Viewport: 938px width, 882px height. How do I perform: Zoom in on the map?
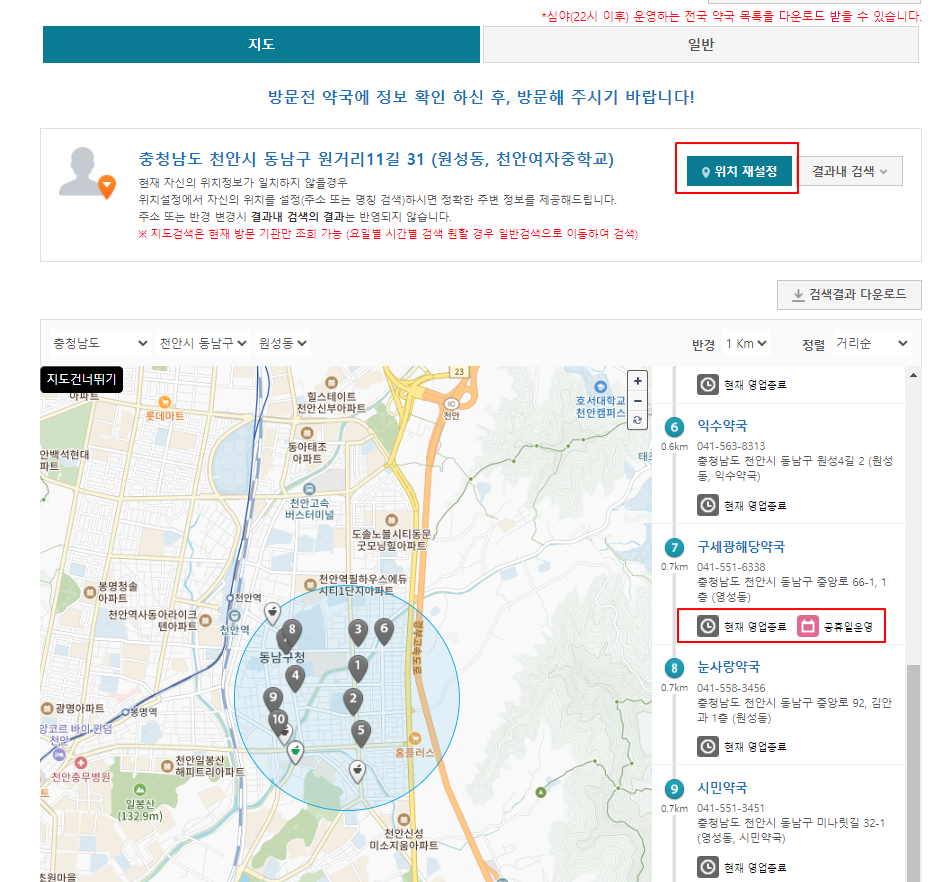637,381
